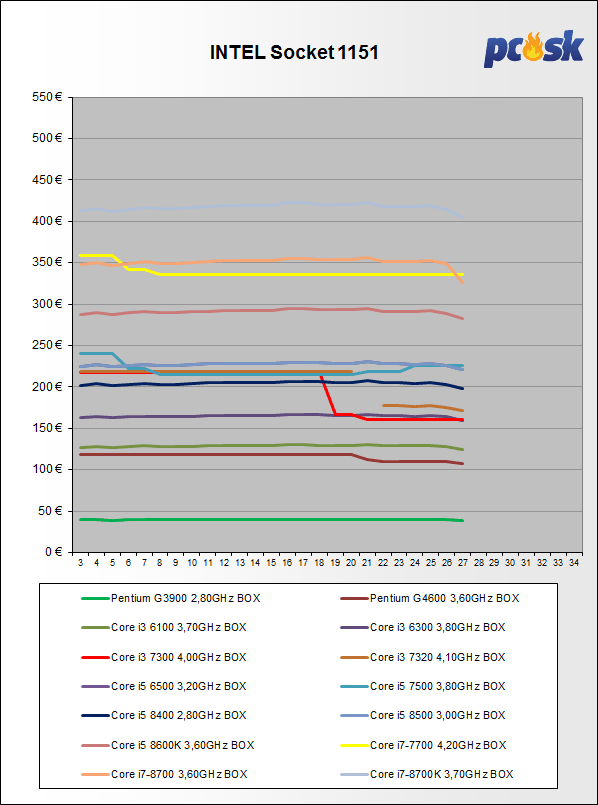Click the chart title INTEL Socket 1151
598x805 pixels.
294,53
